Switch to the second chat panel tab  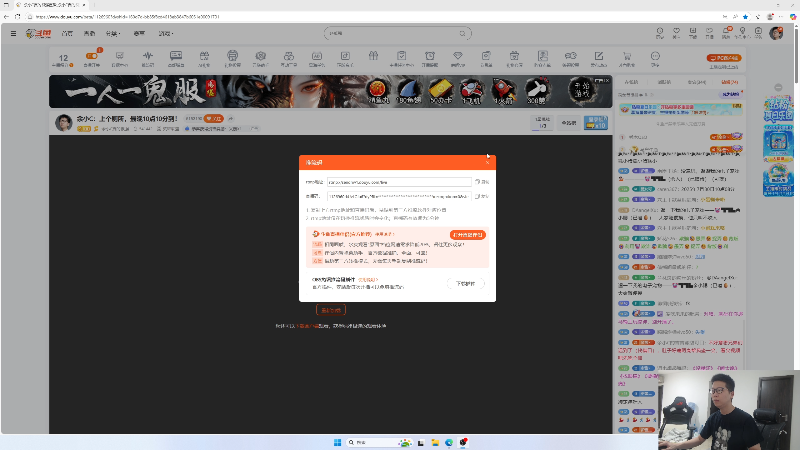[664, 82]
